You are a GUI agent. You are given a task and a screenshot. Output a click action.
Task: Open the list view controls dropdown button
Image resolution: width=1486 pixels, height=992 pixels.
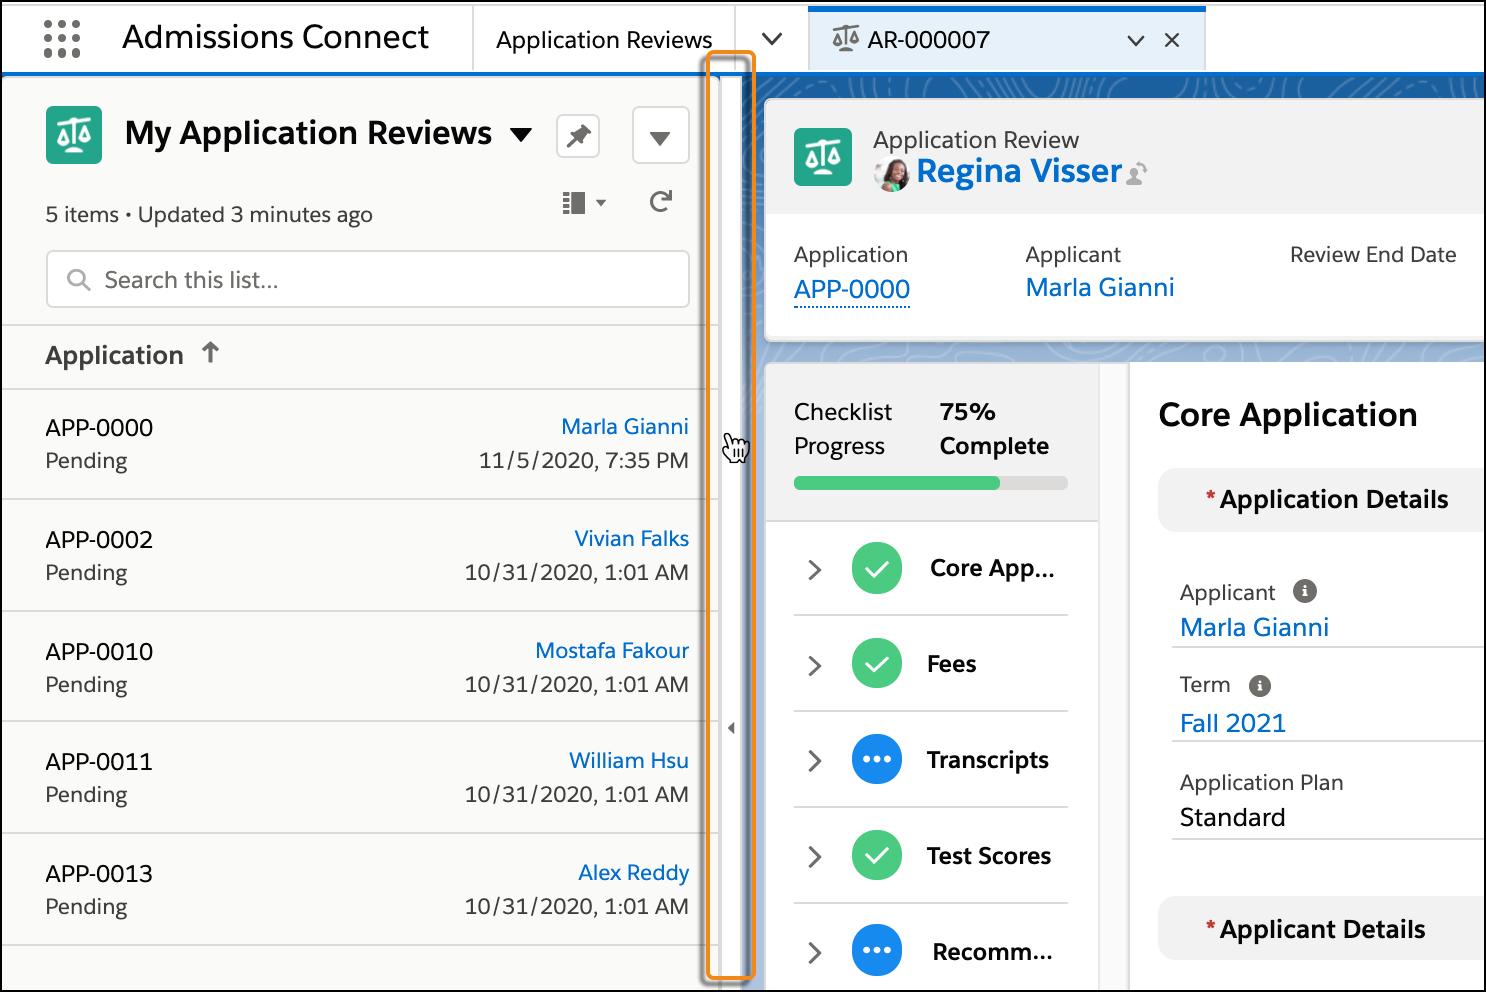pyautogui.click(x=660, y=136)
